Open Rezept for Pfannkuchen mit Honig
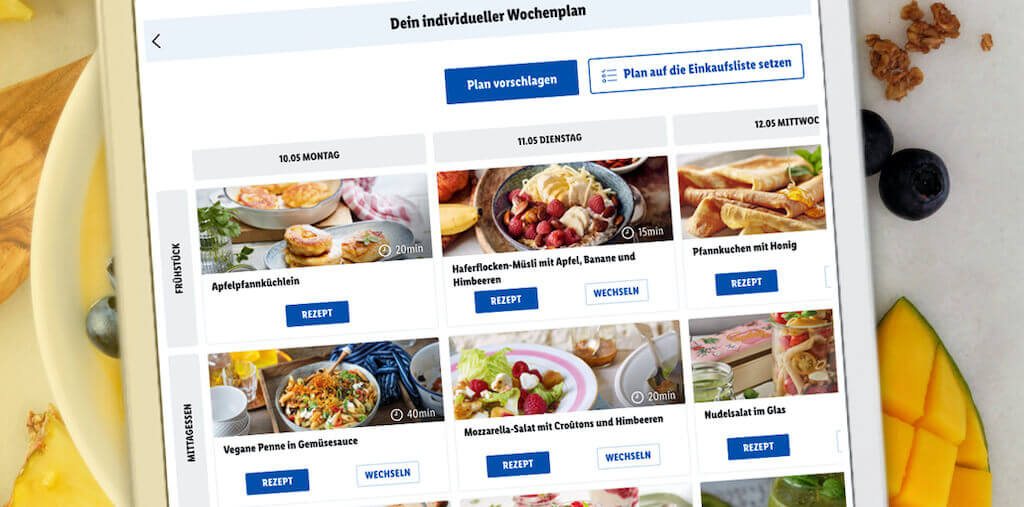Screen dimensions: 1024x507 click(x=746, y=283)
